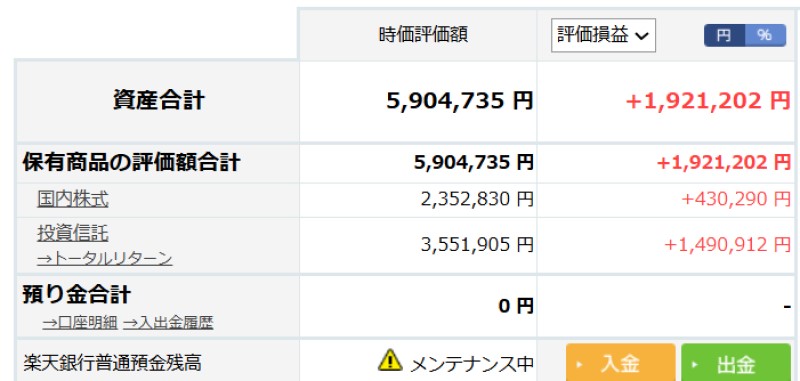Screen dimensions: 800x381
Task: Click the arrow icon on 入金 button
Action: (579, 365)
